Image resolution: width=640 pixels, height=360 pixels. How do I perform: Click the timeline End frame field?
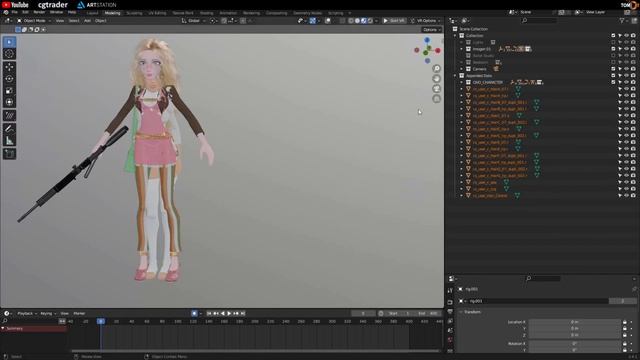[x=428, y=313]
